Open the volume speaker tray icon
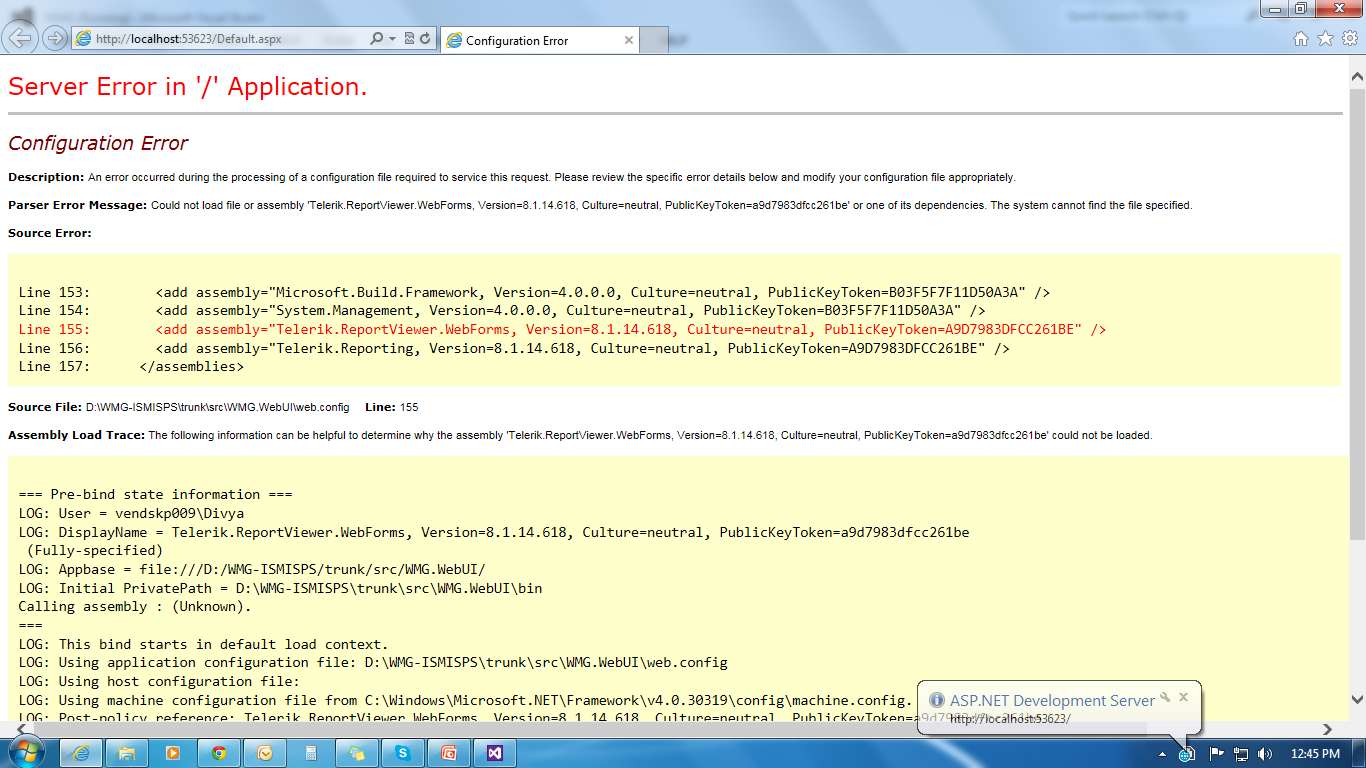The width and height of the screenshot is (1366, 768). pyautogui.click(x=1265, y=754)
